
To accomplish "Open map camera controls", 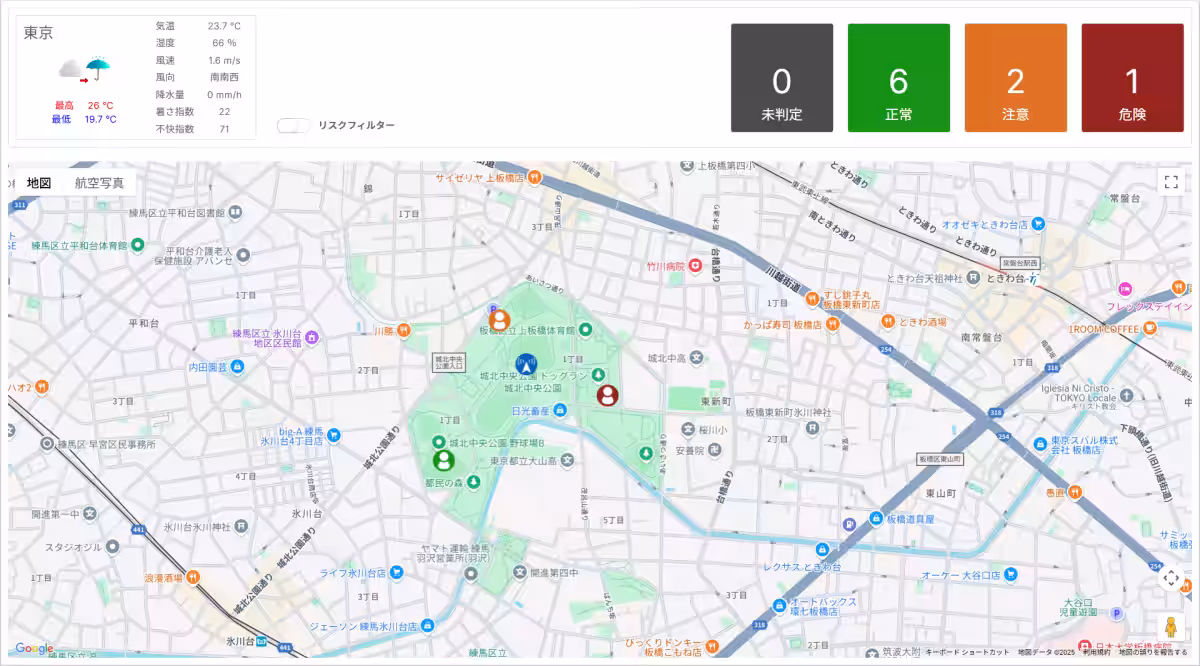I will click(1171, 578).
